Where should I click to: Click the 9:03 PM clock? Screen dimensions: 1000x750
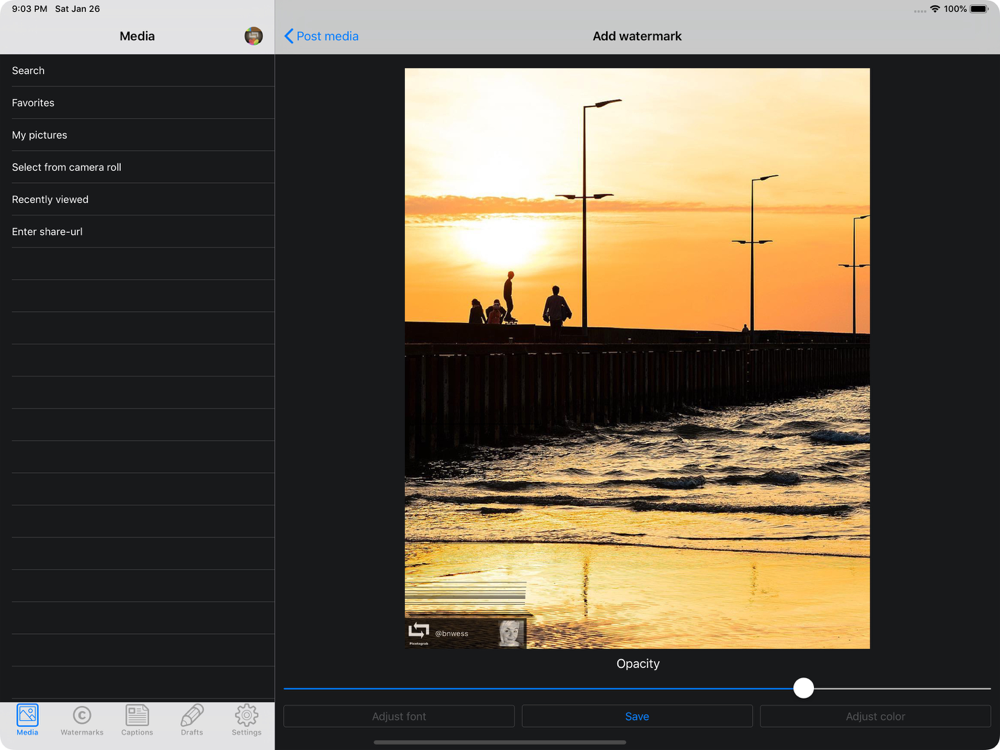[x=29, y=9]
